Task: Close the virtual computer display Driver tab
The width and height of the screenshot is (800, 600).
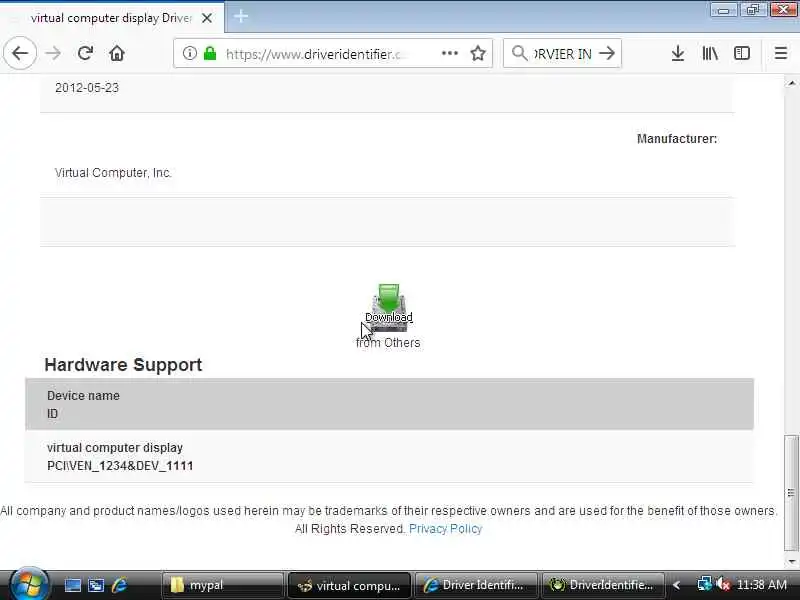Action: pos(207,18)
